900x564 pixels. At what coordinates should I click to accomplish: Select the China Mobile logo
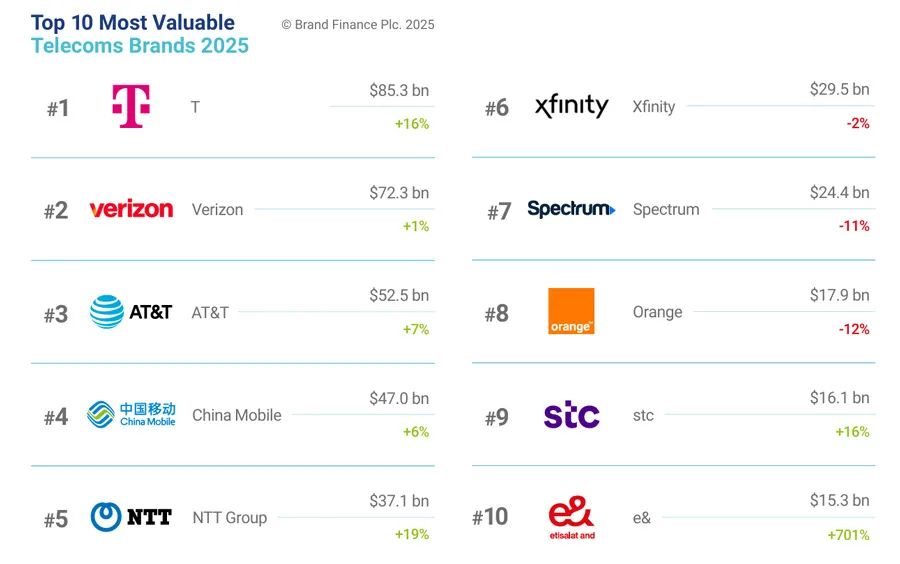(x=131, y=414)
